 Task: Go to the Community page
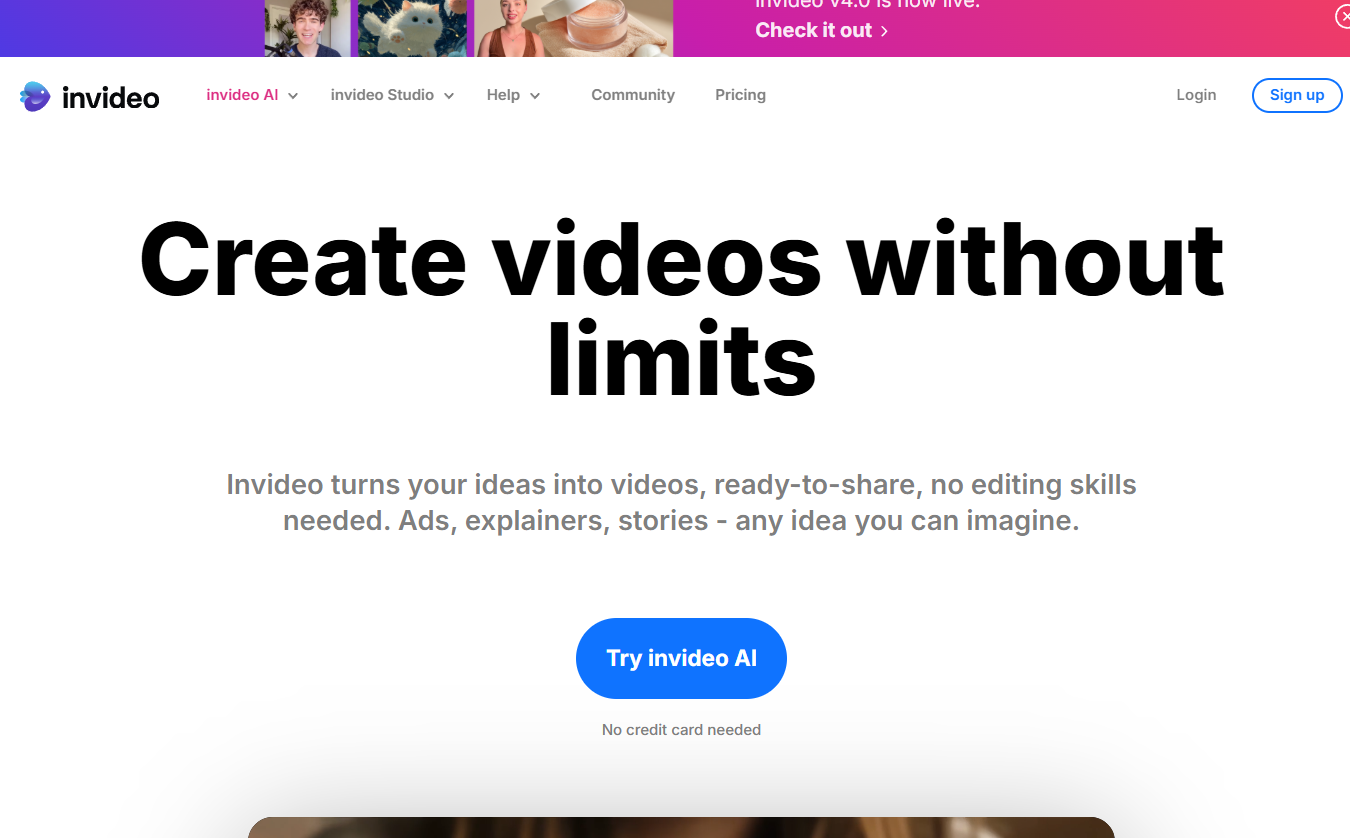(x=633, y=95)
